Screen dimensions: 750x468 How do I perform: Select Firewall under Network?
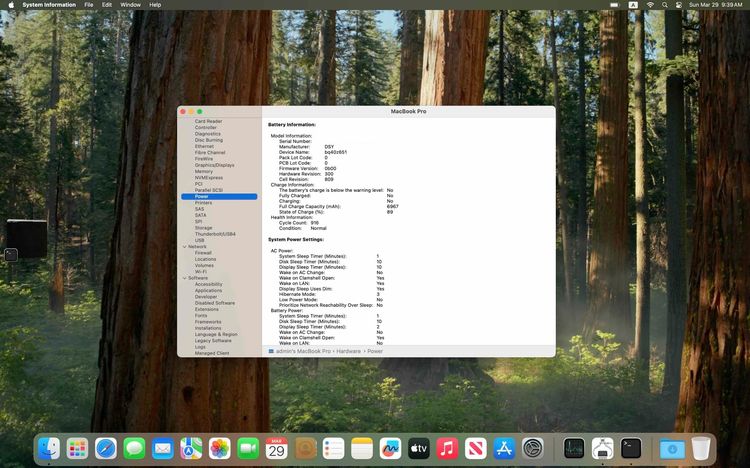[x=203, y=253]
